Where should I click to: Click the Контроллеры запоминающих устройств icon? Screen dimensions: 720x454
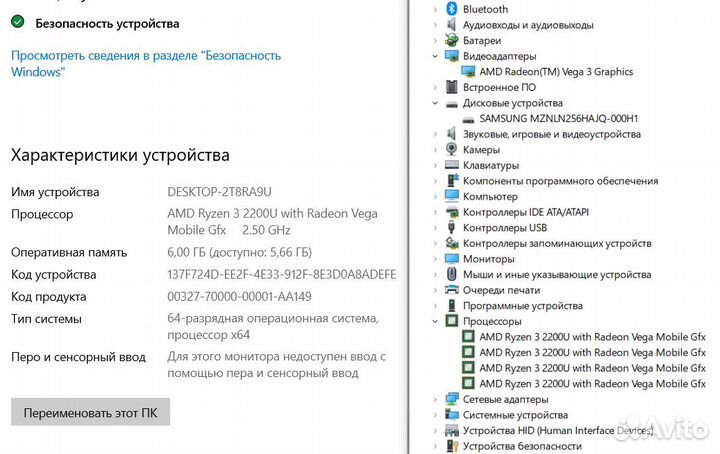coord(452,243)
